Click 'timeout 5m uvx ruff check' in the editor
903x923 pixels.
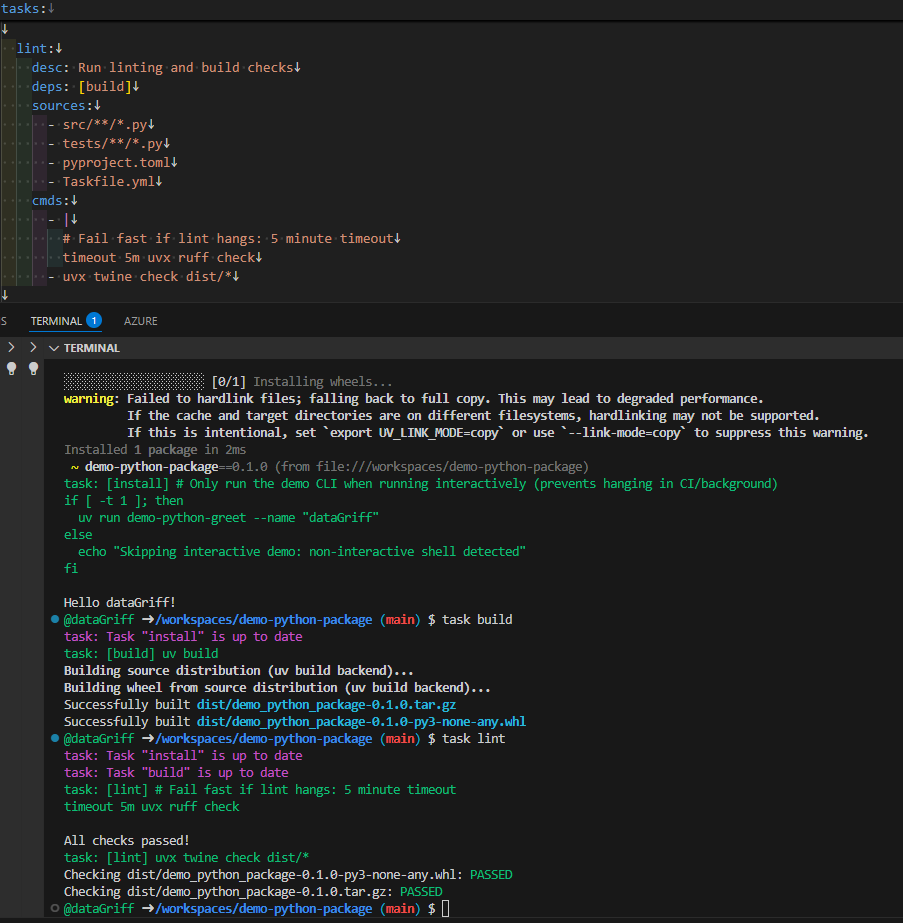point(159,257)
